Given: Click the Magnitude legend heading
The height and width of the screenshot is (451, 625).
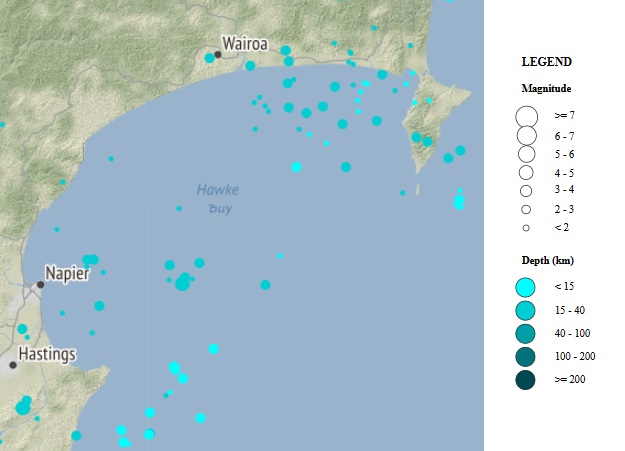Looking at the screenshot, I should pyautogui.click(x=546, y=89).
